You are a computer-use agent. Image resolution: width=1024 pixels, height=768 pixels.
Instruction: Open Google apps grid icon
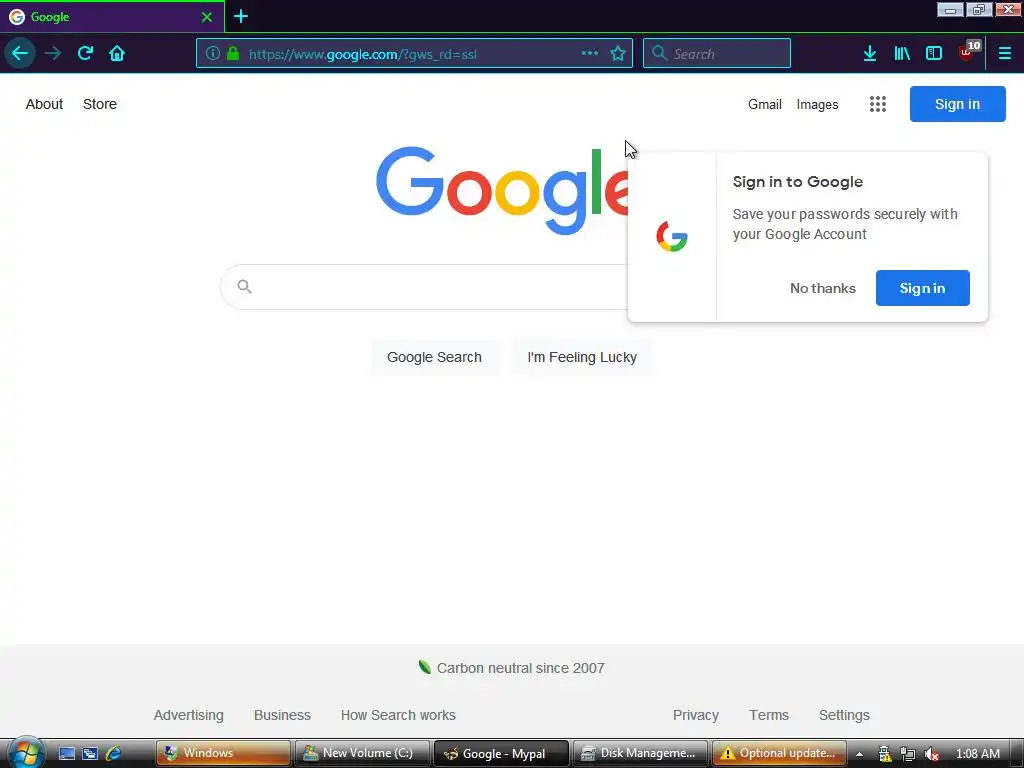pyautogui.click(x=878, y=104)
